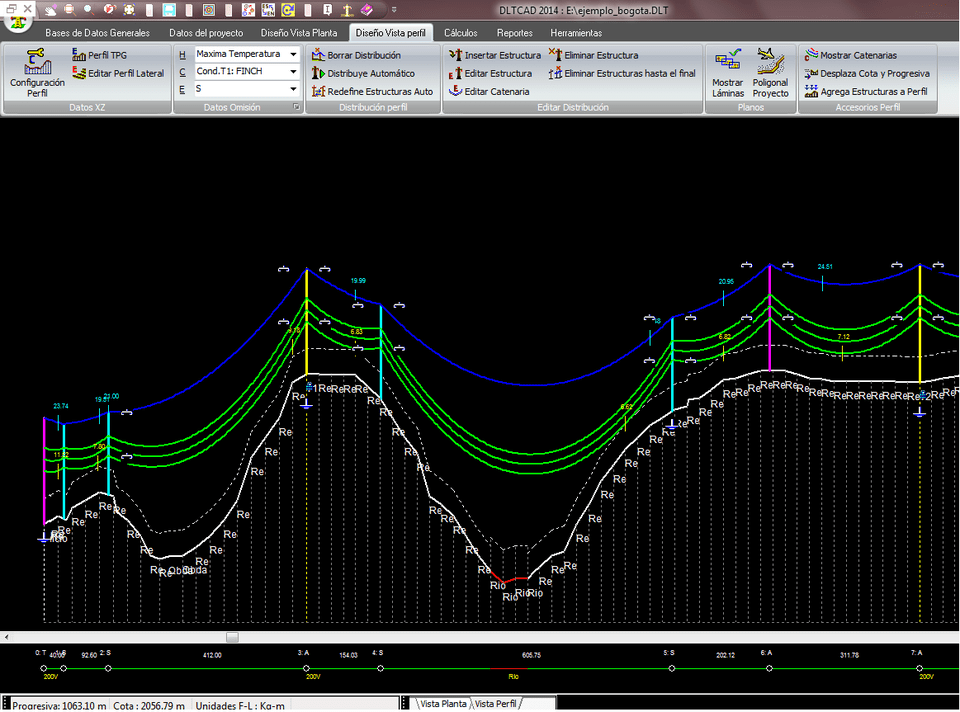Toggle Mostrar Catenarias display

point(812,56)
